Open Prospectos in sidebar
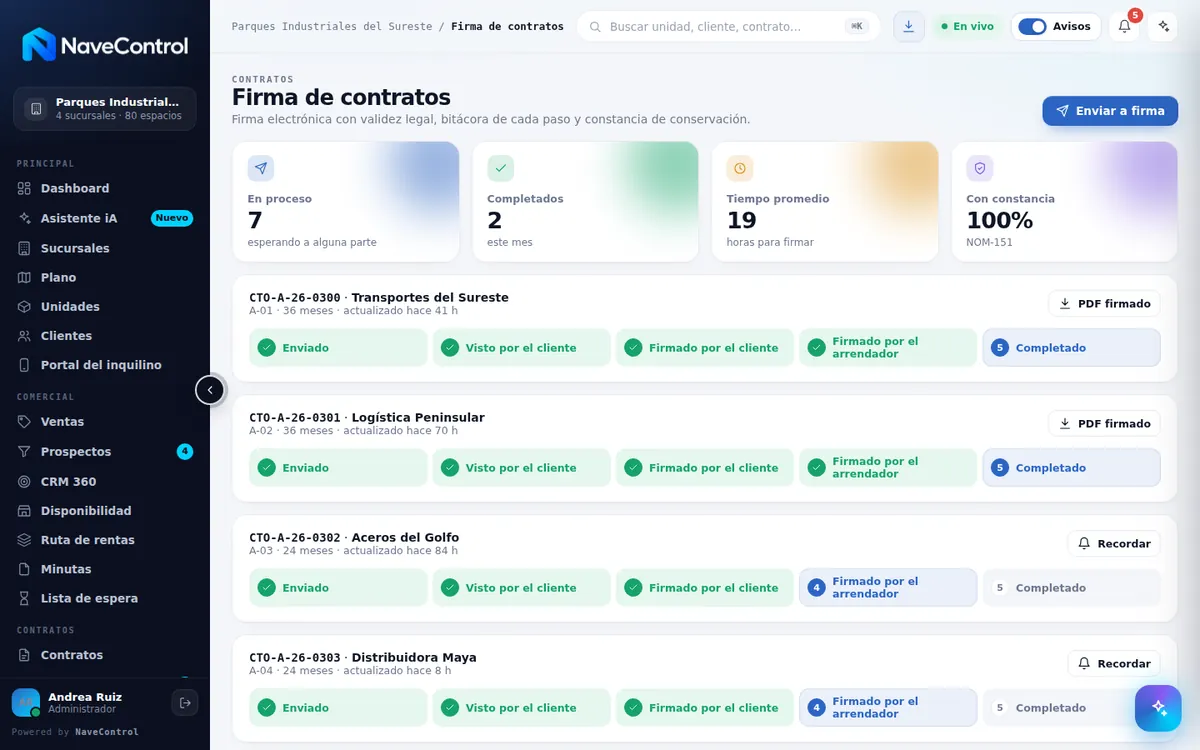The height and width of the screenshot is (750, 1200). tap(105, 452)
